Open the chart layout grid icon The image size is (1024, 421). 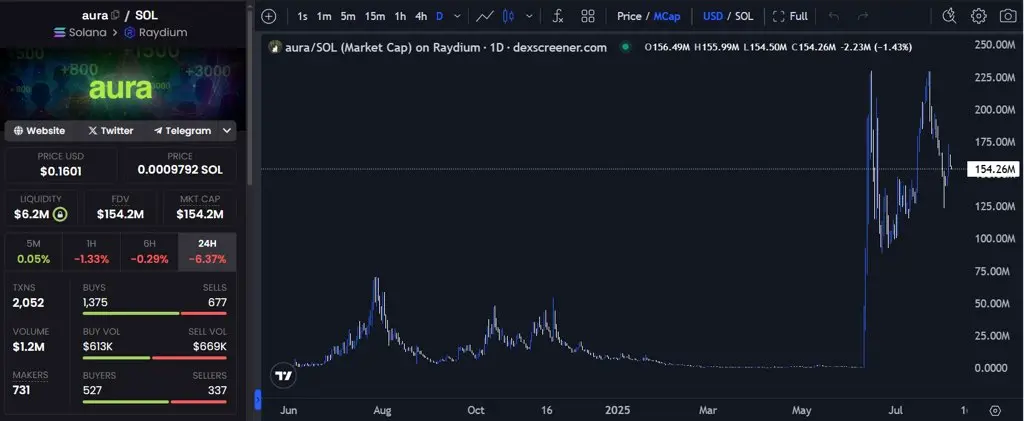[x=588, y=16]
